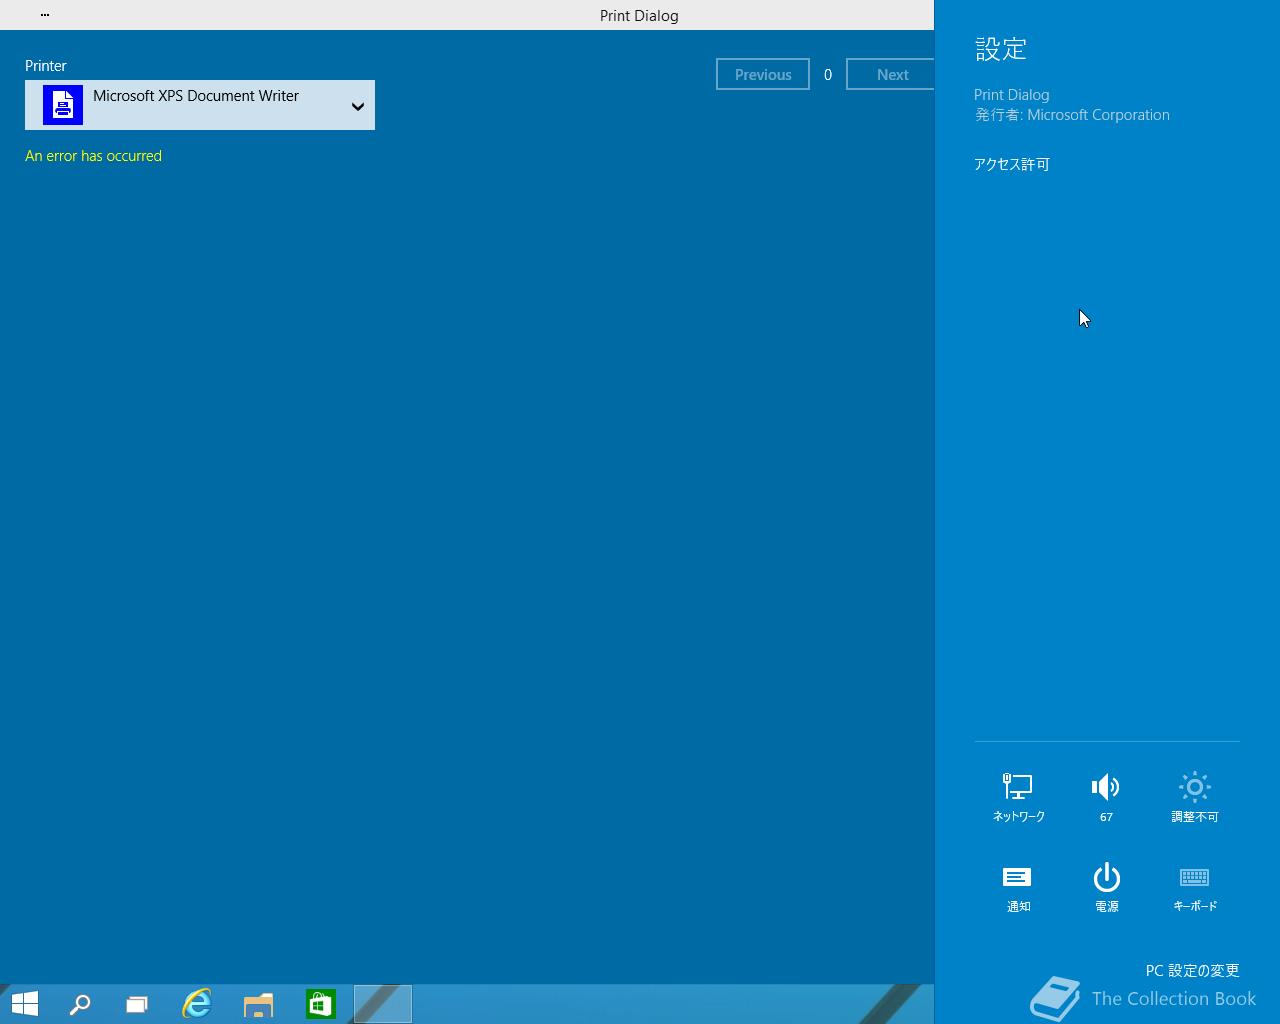This screenshot has width=1280, height=1024.
Task: Open the taskbar Search magnifier
Action: pos(80,1004)
